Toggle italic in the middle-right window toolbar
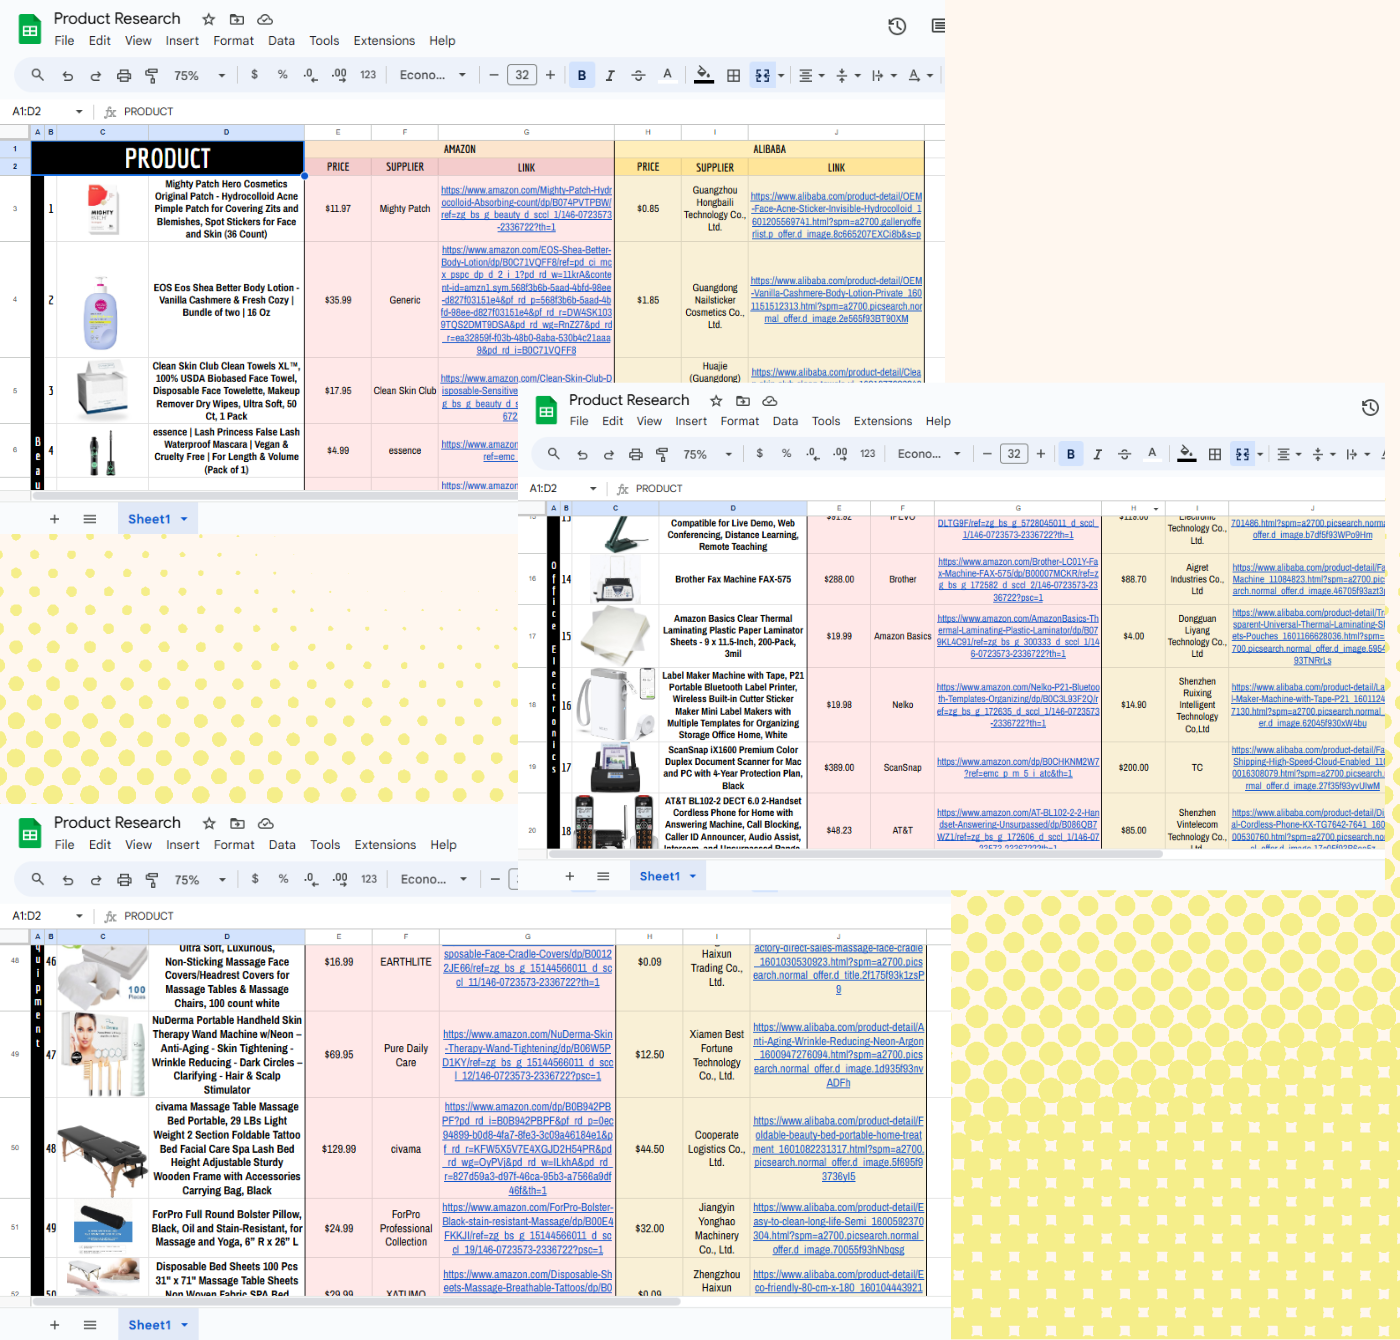Image resolution: width=1400 pixels, height=1340 pixels. (1097, 454)
